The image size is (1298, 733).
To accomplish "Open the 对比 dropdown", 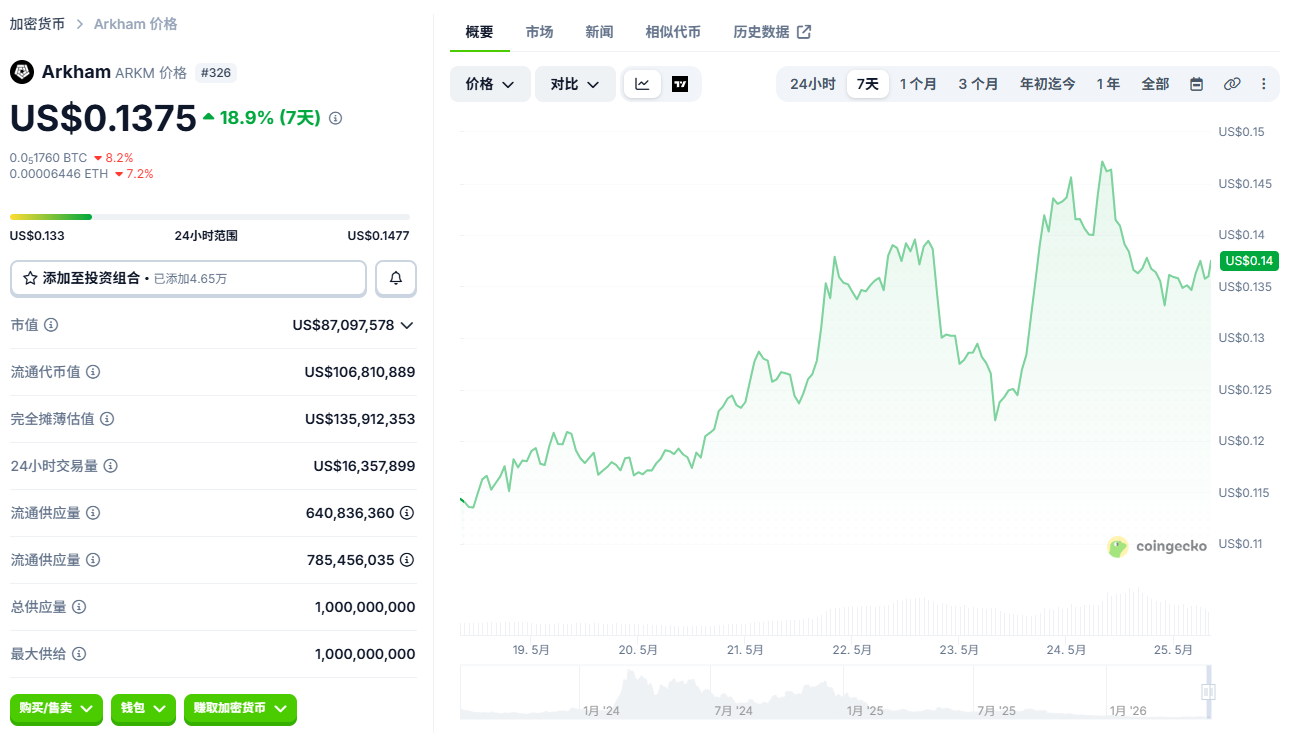I will [575, 84].
